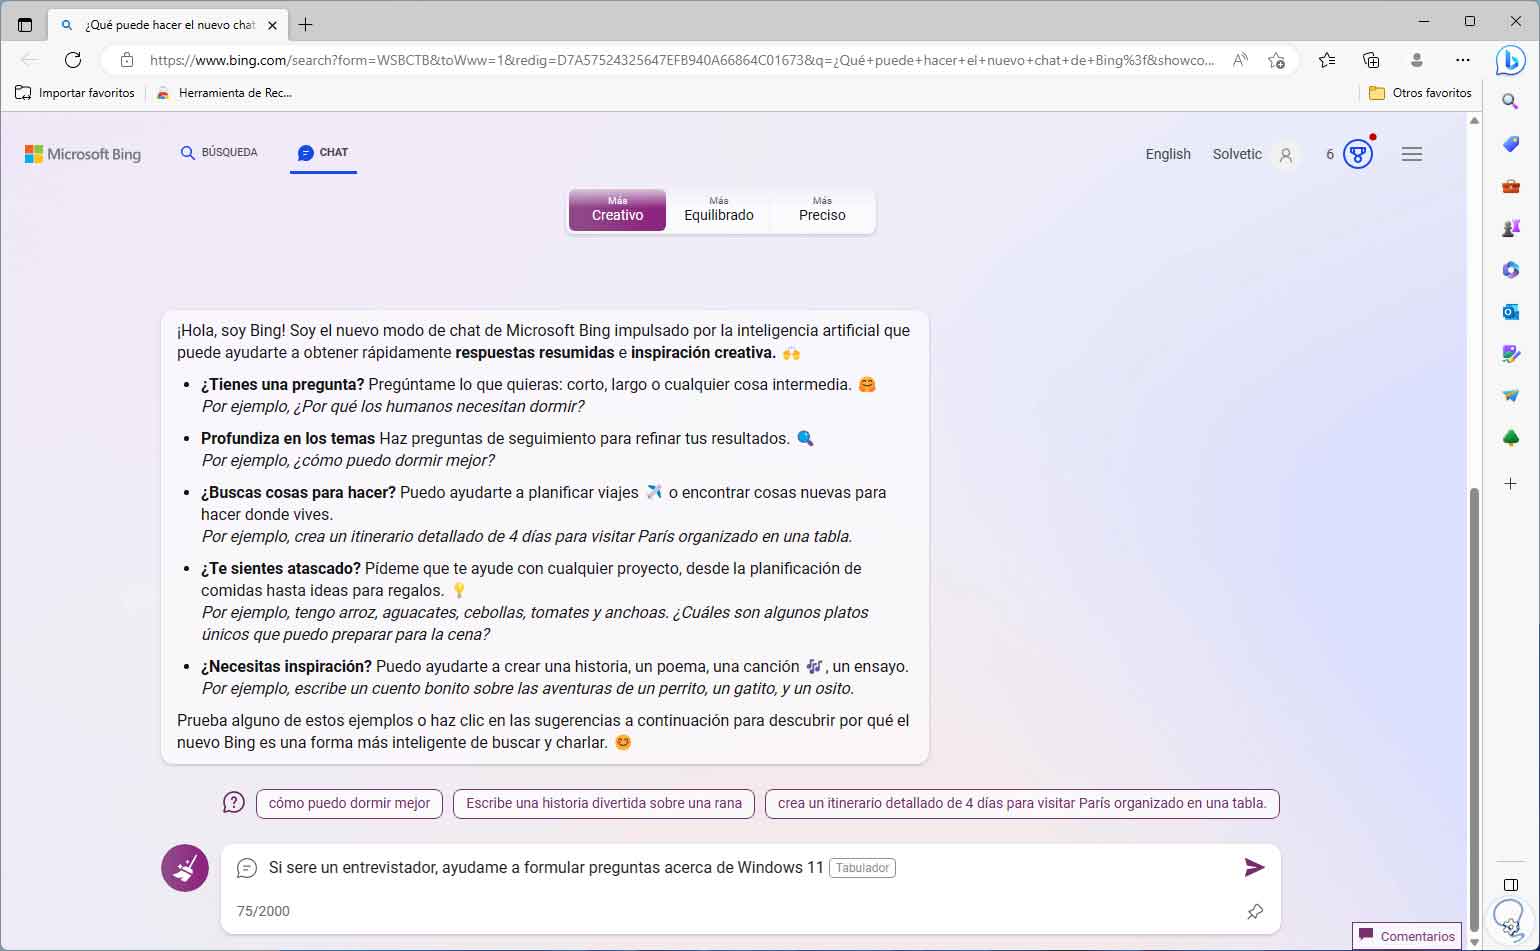Open the Drop paper plane sidebar icon
This screenshot has width=1540, height=951.
tap(1510, 396)
